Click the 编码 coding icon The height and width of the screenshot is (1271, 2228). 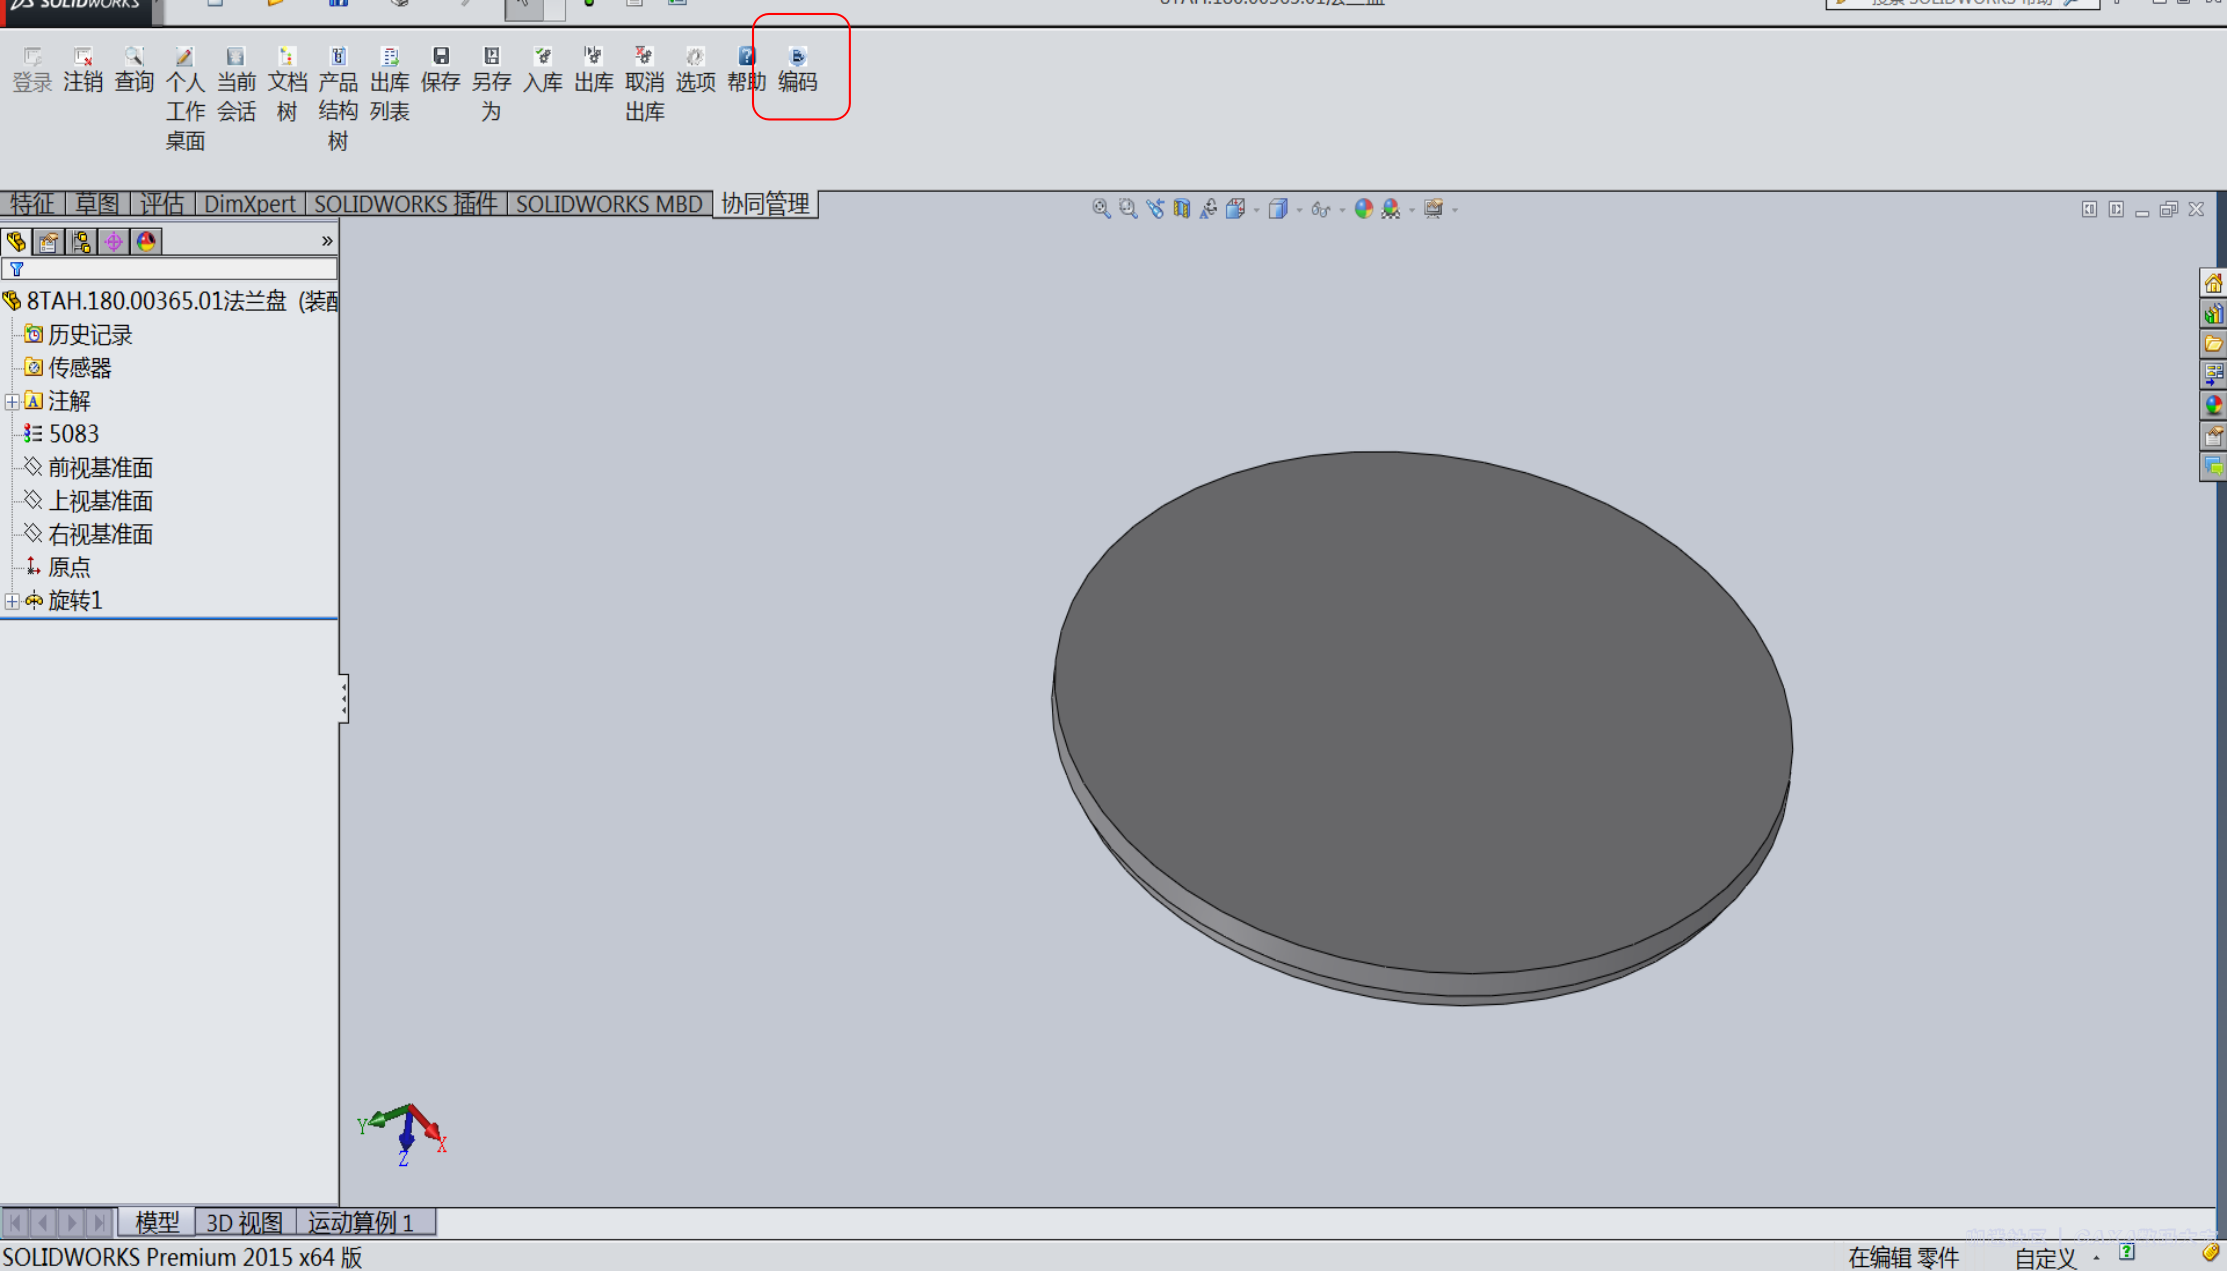point(797,70)
